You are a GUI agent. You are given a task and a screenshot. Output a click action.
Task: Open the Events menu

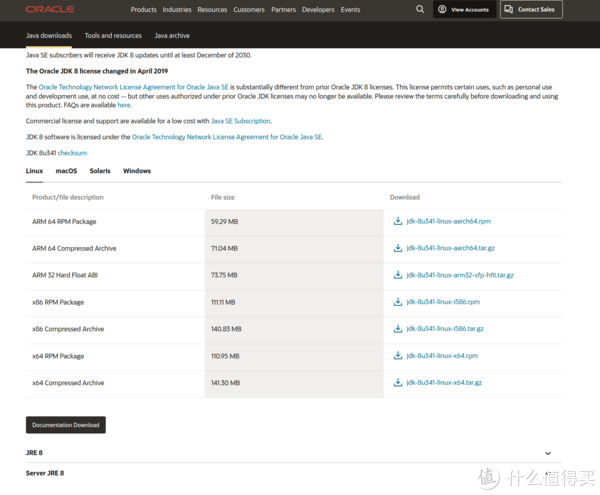[351, 10]
